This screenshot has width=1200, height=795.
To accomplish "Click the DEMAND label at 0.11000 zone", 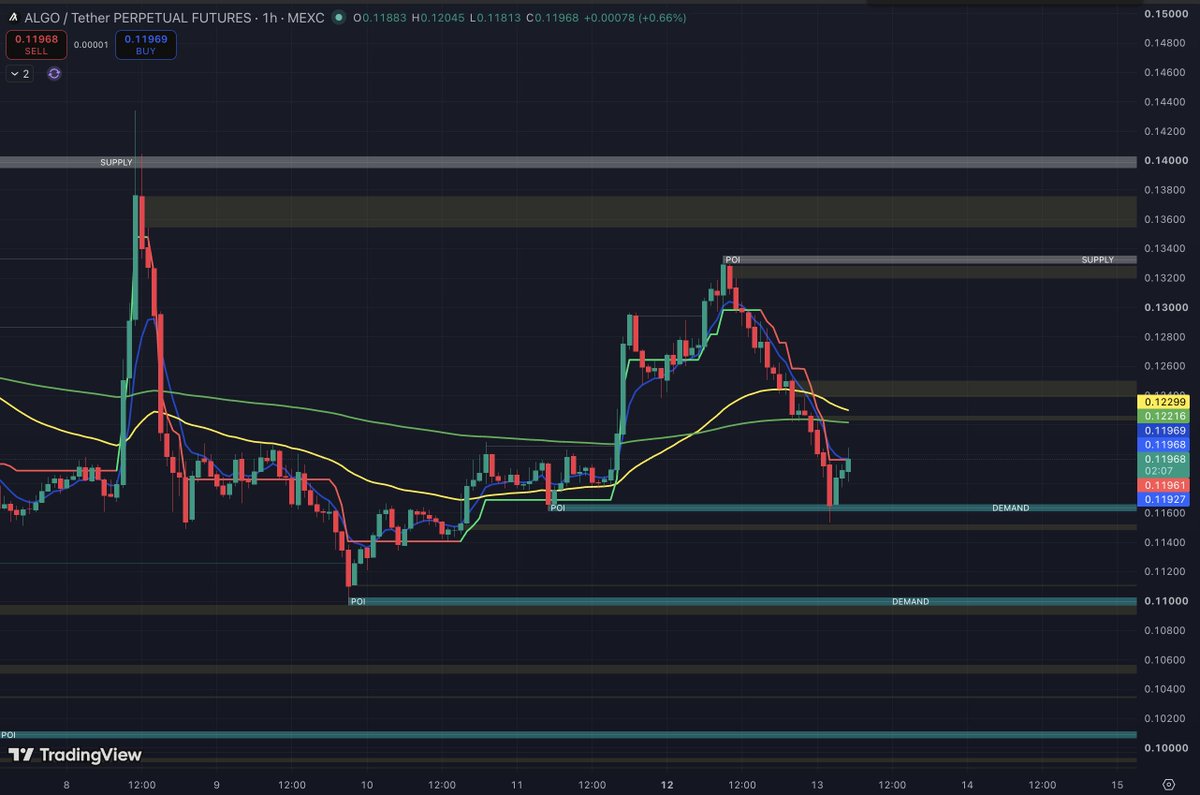I will tap(910, 602).
